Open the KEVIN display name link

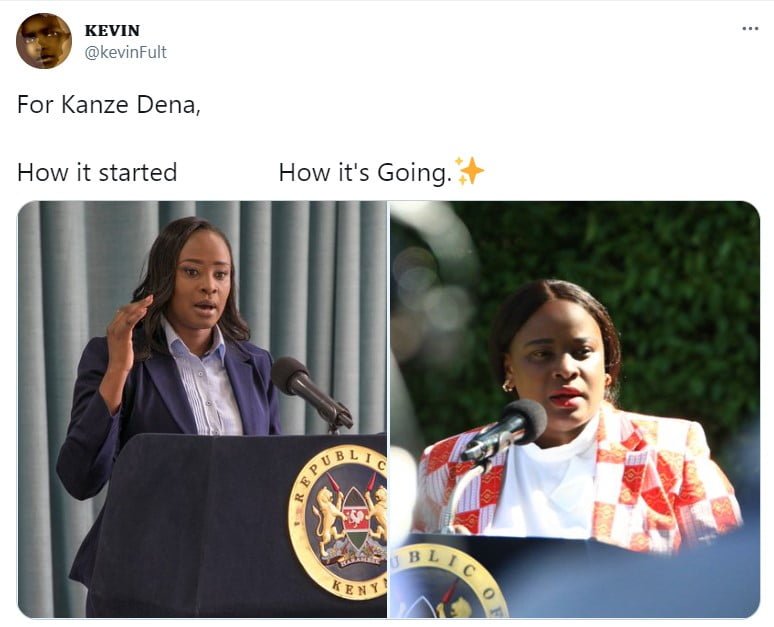click(112, 30)
